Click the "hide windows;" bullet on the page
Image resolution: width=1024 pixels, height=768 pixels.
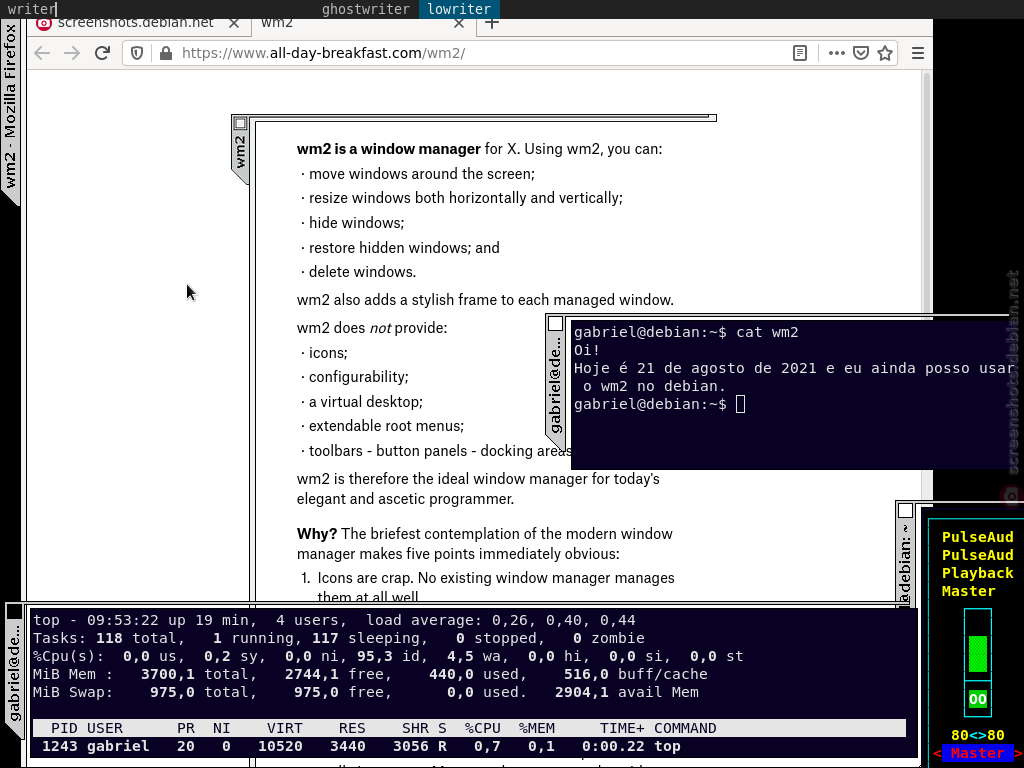357,223
